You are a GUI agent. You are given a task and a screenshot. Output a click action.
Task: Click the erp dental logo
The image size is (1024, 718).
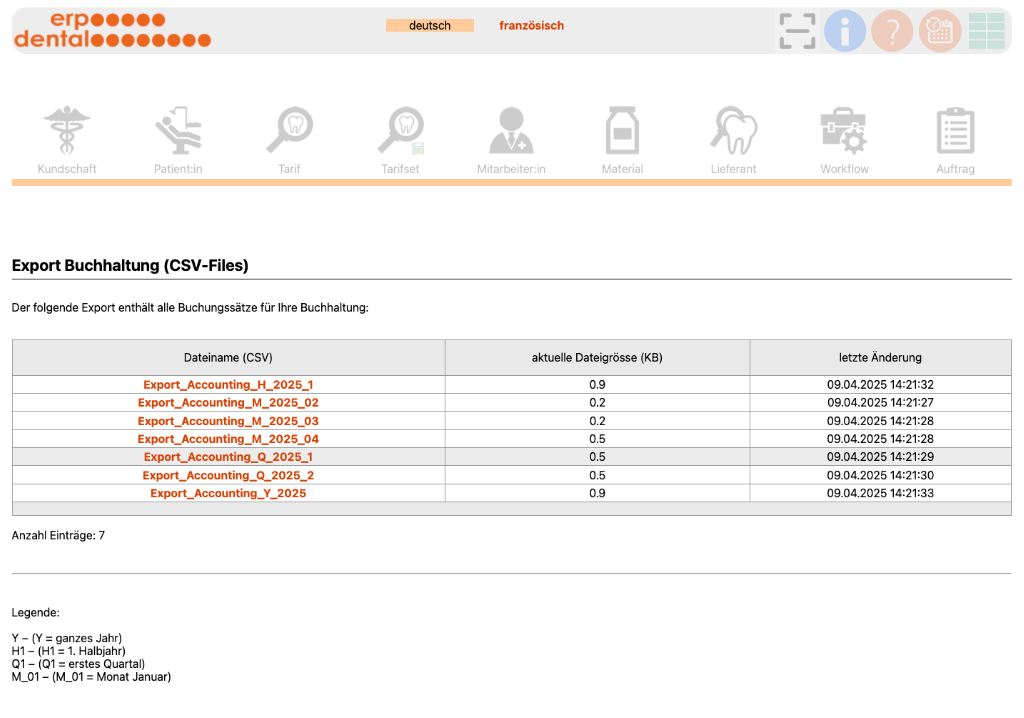click(112, 30)
